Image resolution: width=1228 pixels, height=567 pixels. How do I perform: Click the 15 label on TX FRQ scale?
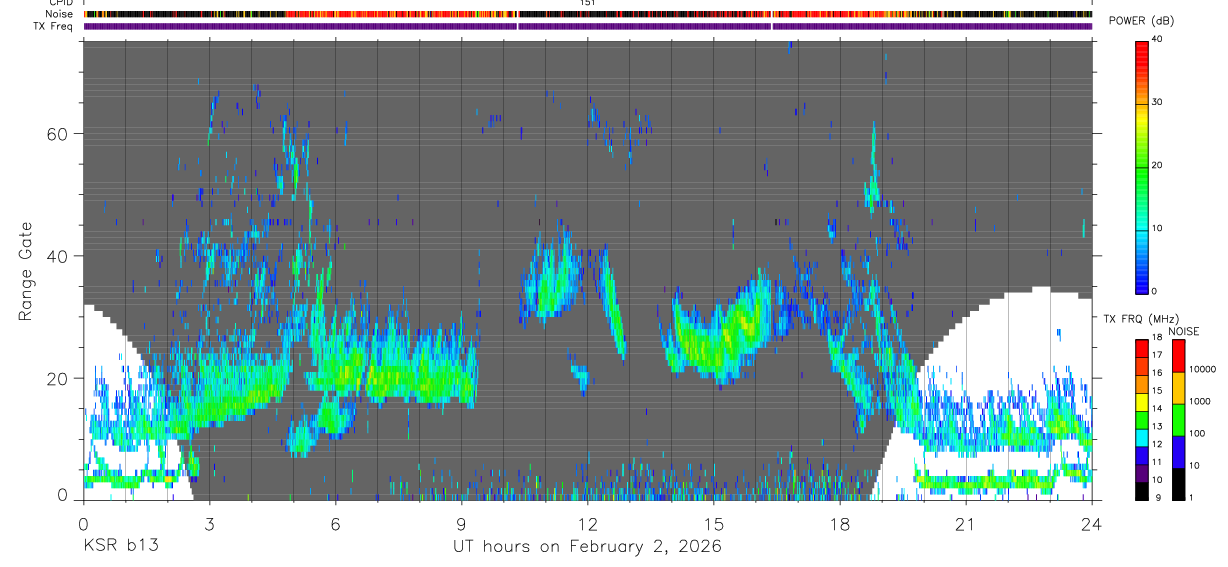[x=1157, y=391]
